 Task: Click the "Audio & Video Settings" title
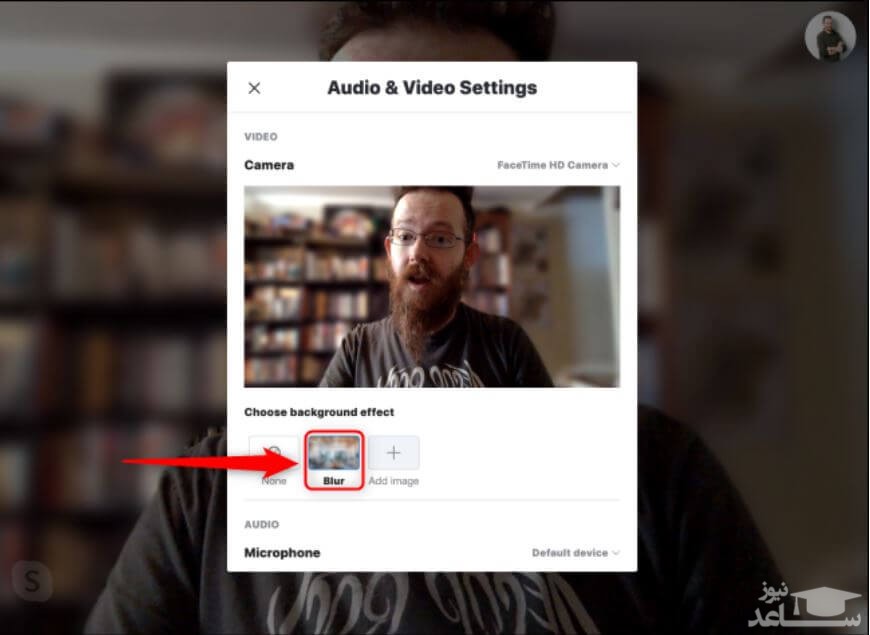pyautogui.click(x=432, y=88)
